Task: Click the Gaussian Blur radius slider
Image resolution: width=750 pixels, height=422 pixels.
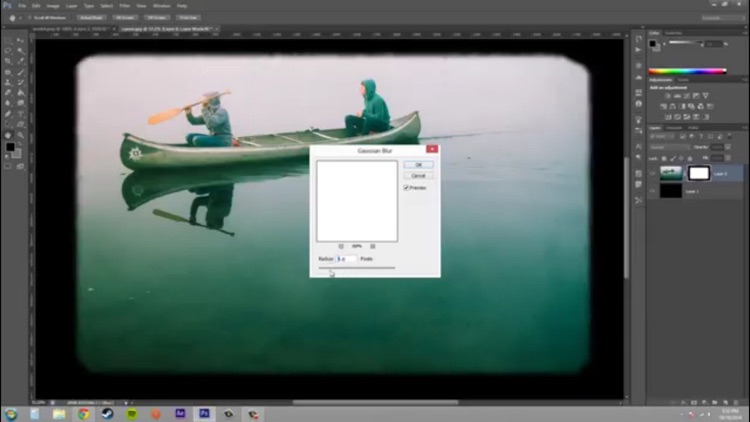Action: [357, 268]
